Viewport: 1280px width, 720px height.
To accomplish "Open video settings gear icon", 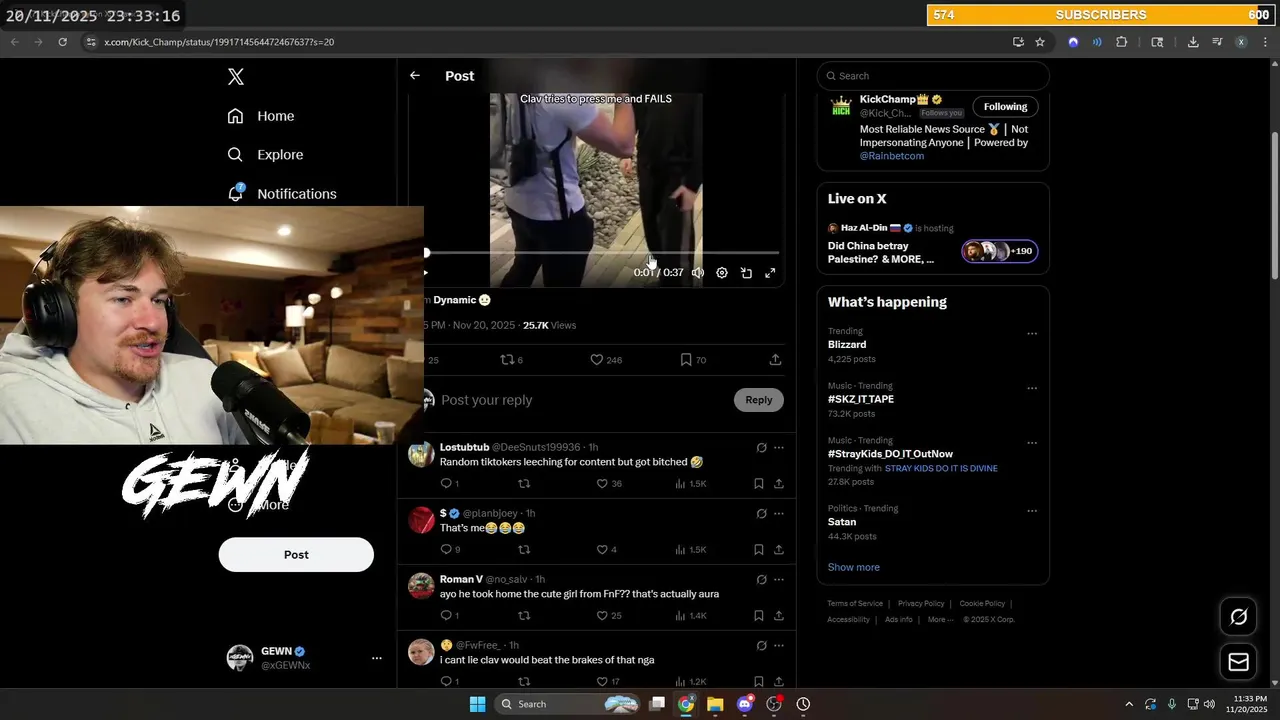I will tap(722, 273).
